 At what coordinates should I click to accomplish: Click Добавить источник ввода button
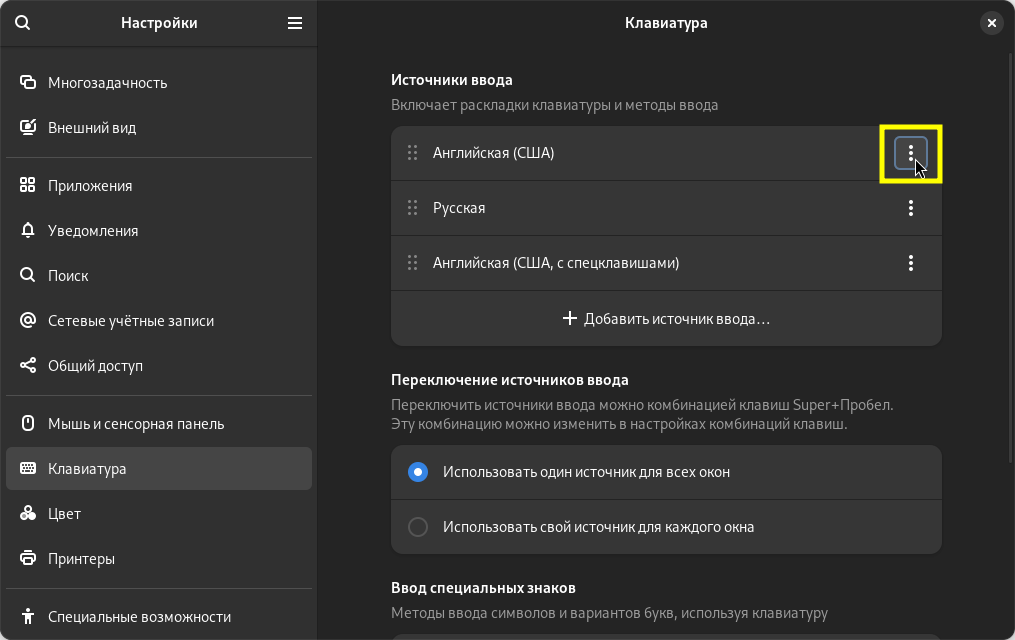coord(666,319)
